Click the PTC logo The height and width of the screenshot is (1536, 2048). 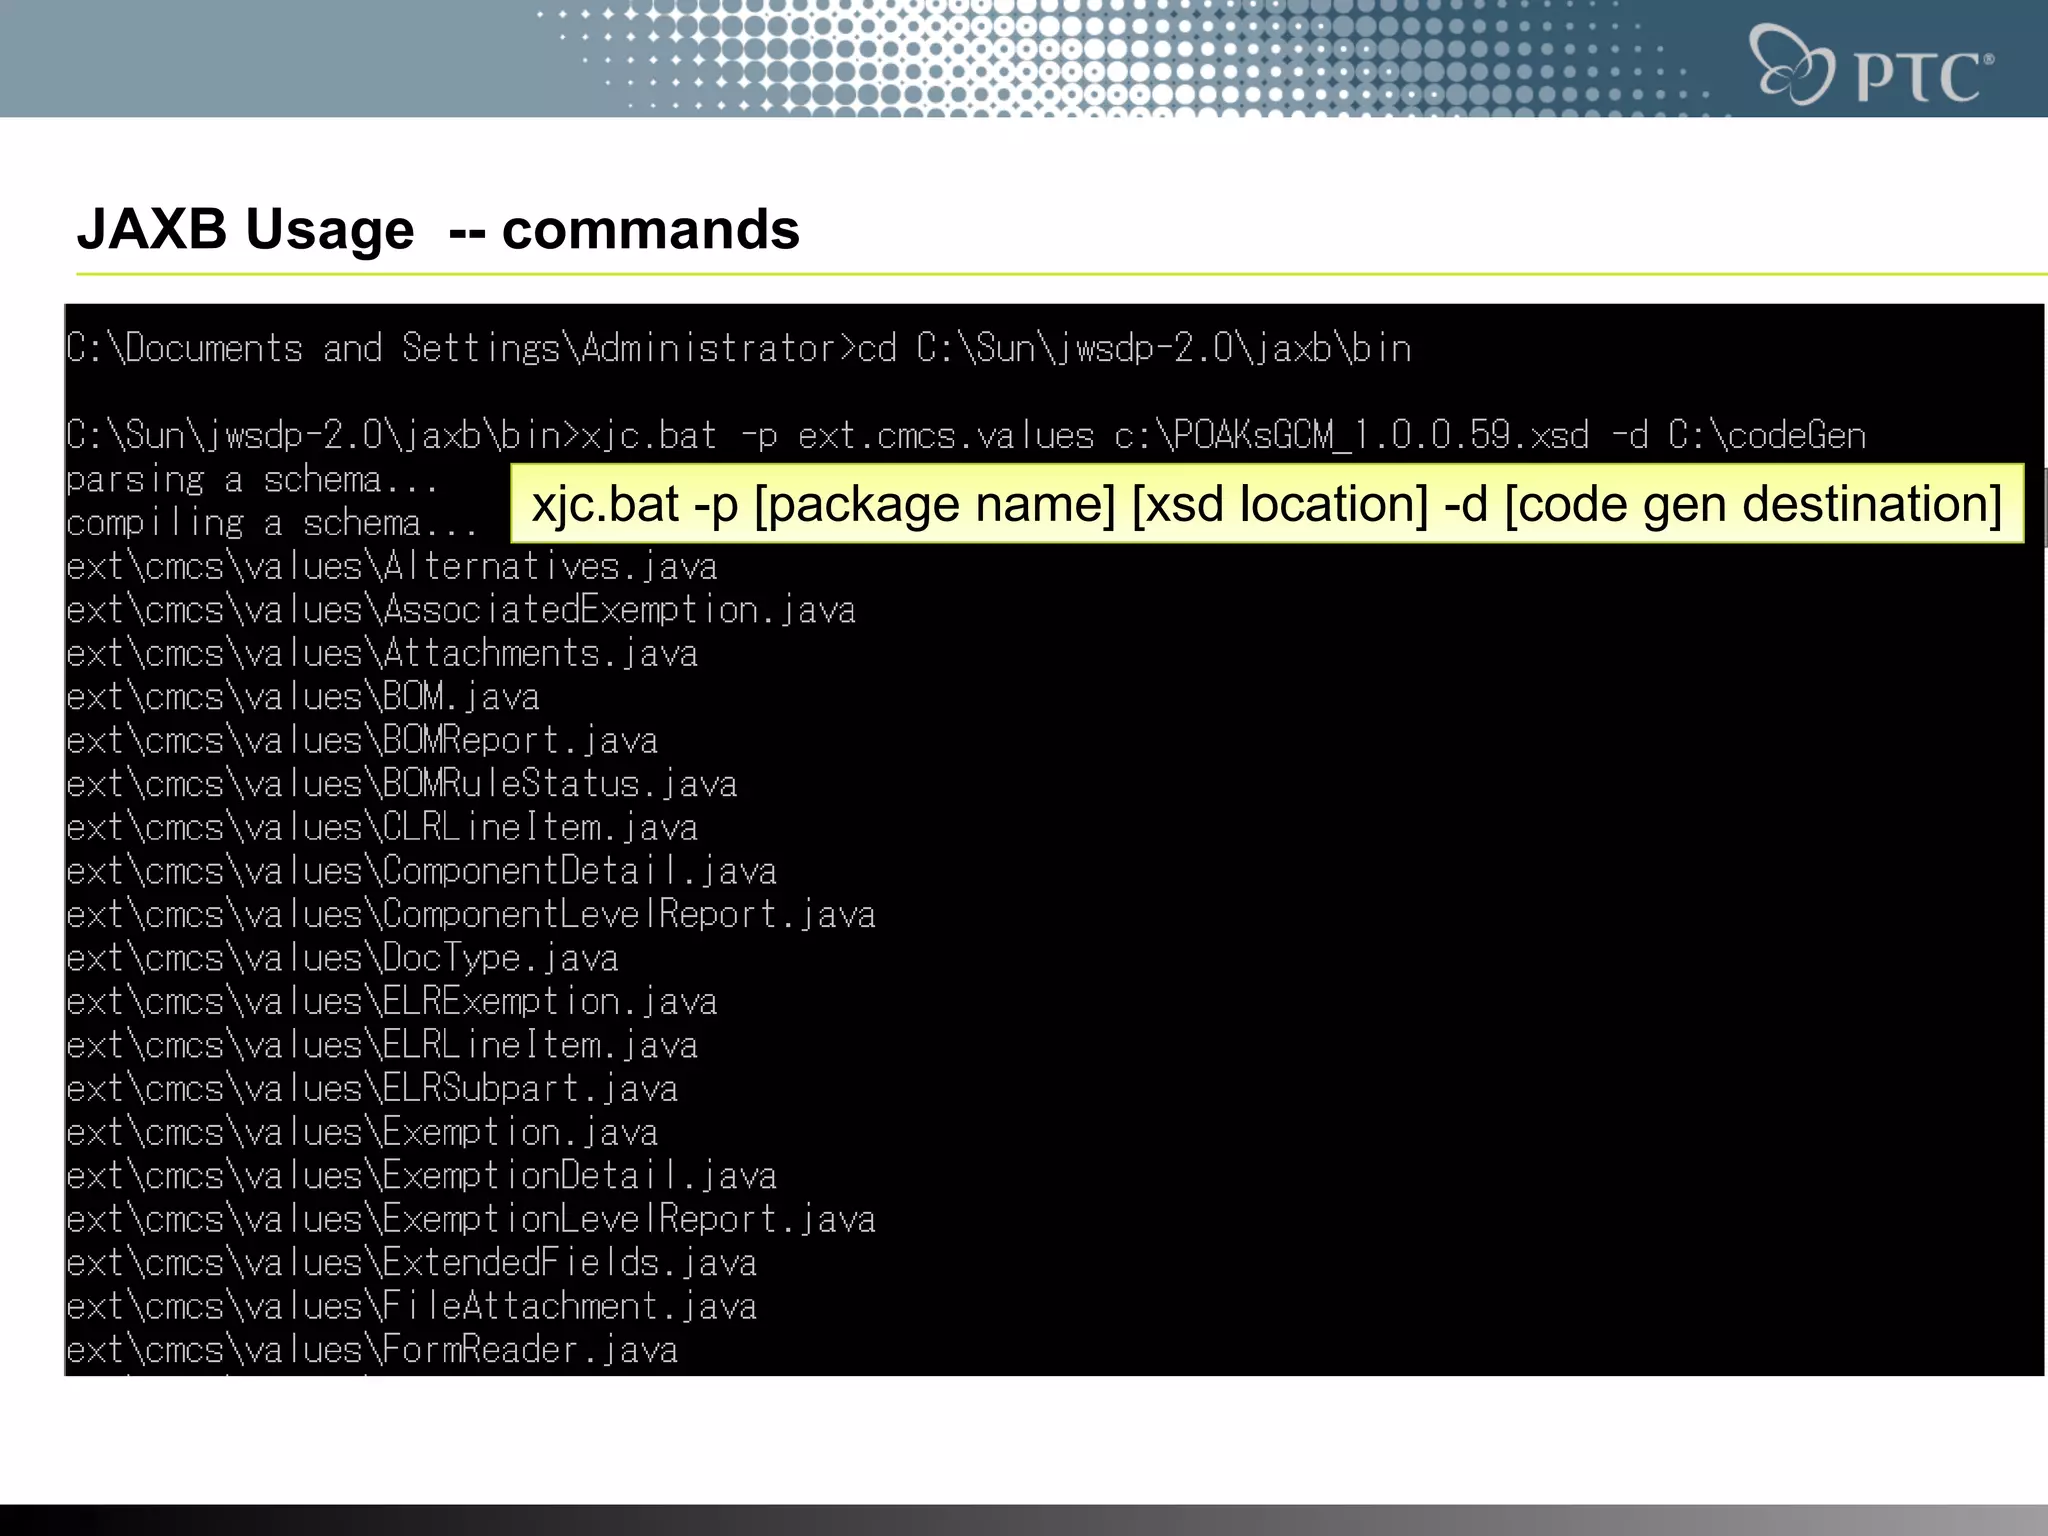click(1872, 64)
